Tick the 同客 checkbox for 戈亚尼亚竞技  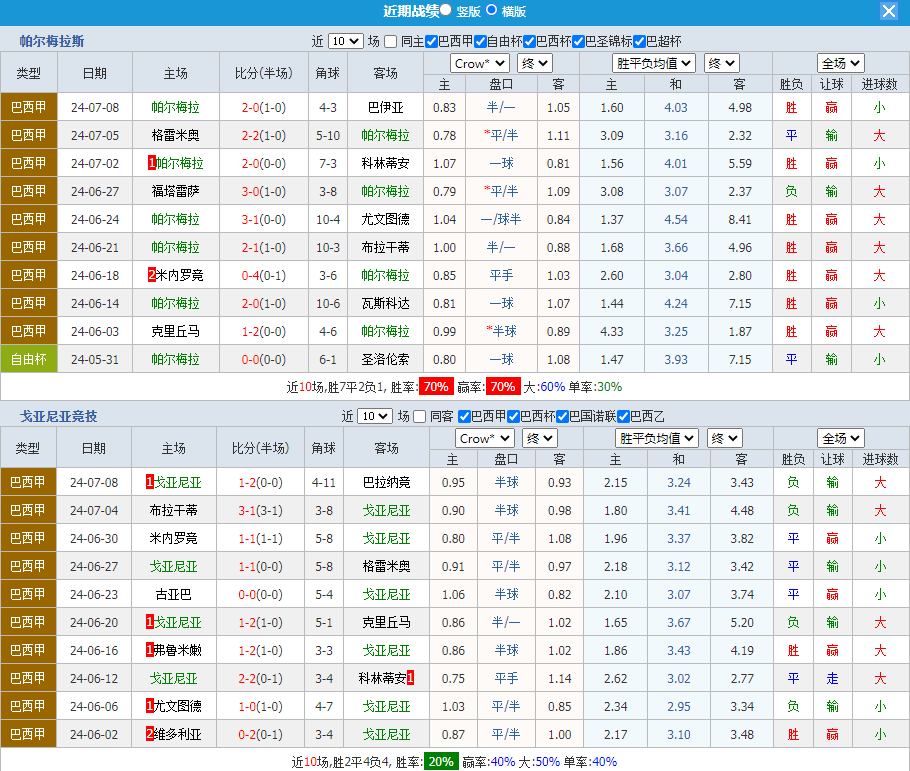[x=420, y=416]
